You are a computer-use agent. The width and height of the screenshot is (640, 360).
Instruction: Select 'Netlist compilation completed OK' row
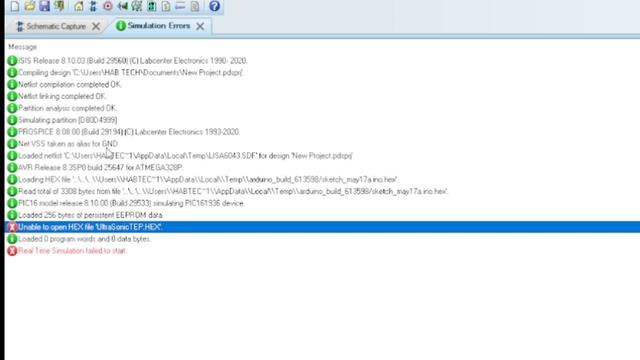pos(64,84)
